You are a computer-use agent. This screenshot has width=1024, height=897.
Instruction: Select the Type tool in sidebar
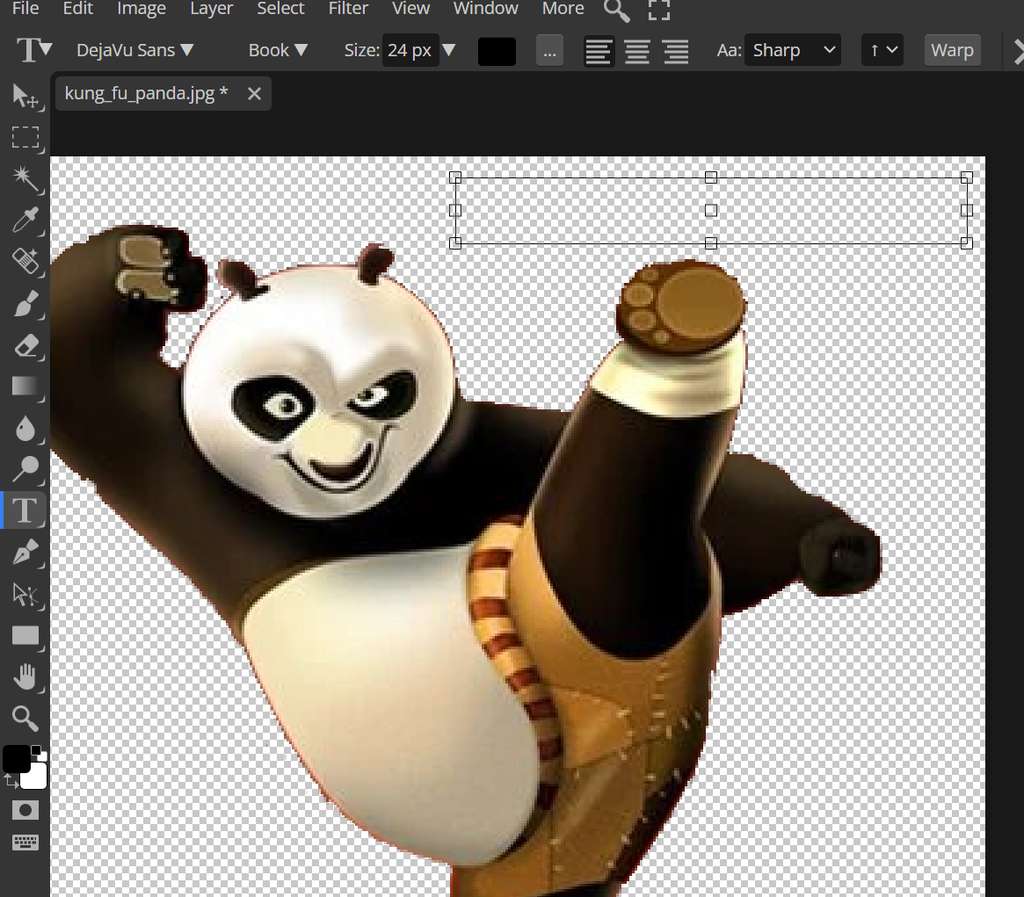click(25, 511)
